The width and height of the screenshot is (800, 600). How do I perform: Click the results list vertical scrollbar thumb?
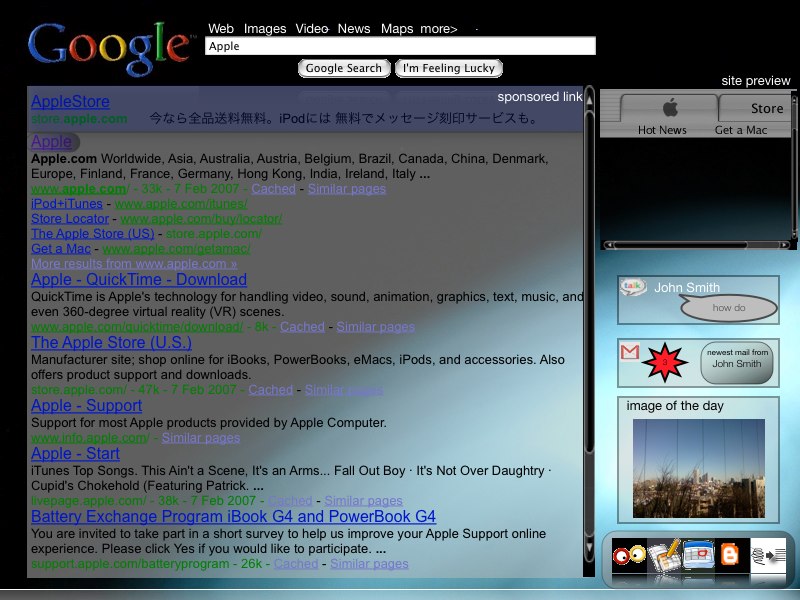pos(589,281)
